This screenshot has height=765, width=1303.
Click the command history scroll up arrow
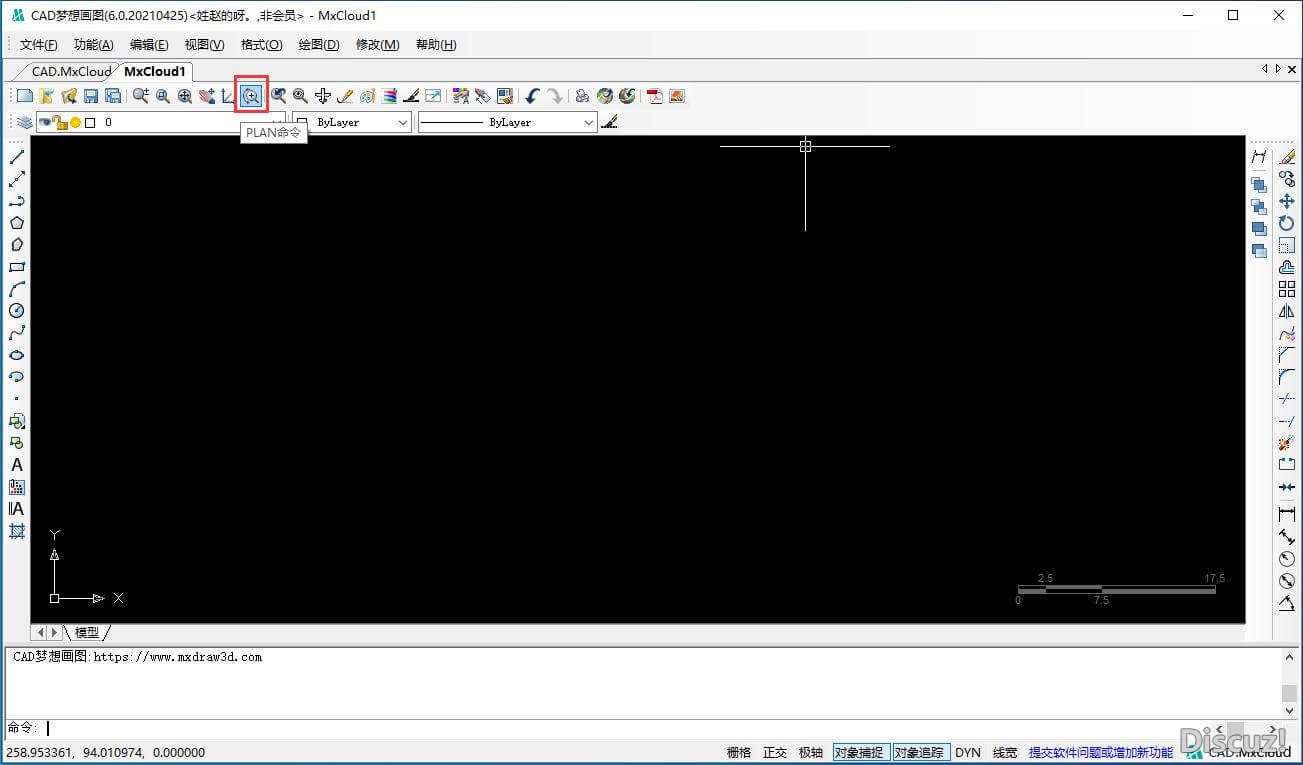1289,659
